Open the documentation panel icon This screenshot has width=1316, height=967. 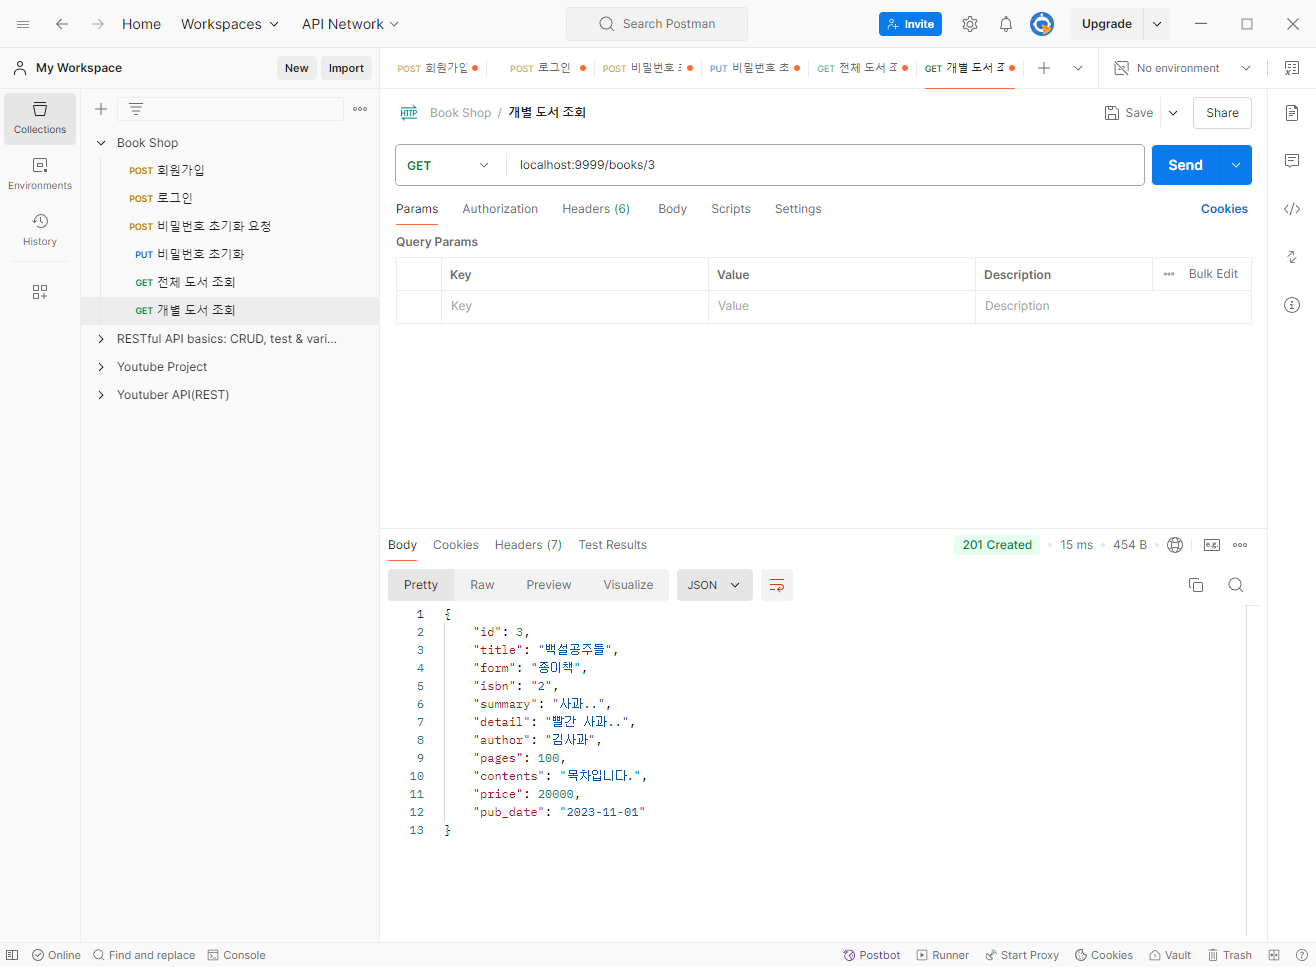[x=1292, y=113]
